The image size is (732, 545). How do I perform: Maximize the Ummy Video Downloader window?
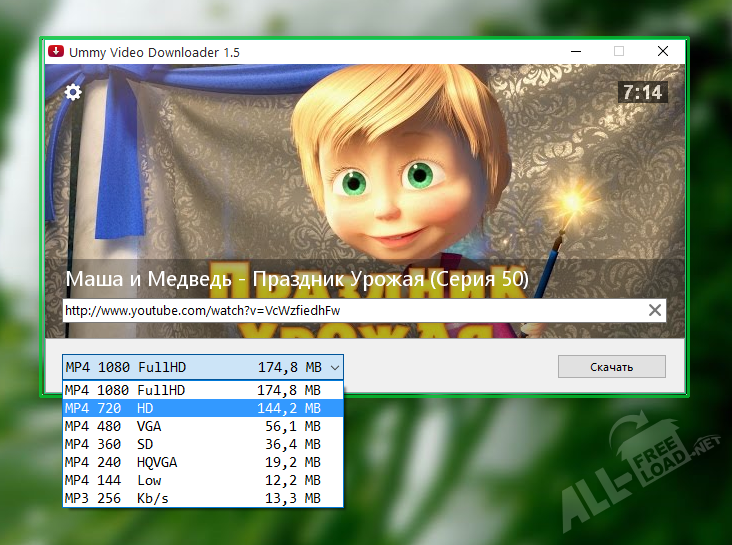[619, 51]
